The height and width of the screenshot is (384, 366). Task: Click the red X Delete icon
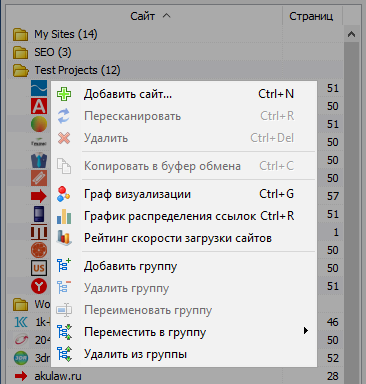(x=64, y=138)
